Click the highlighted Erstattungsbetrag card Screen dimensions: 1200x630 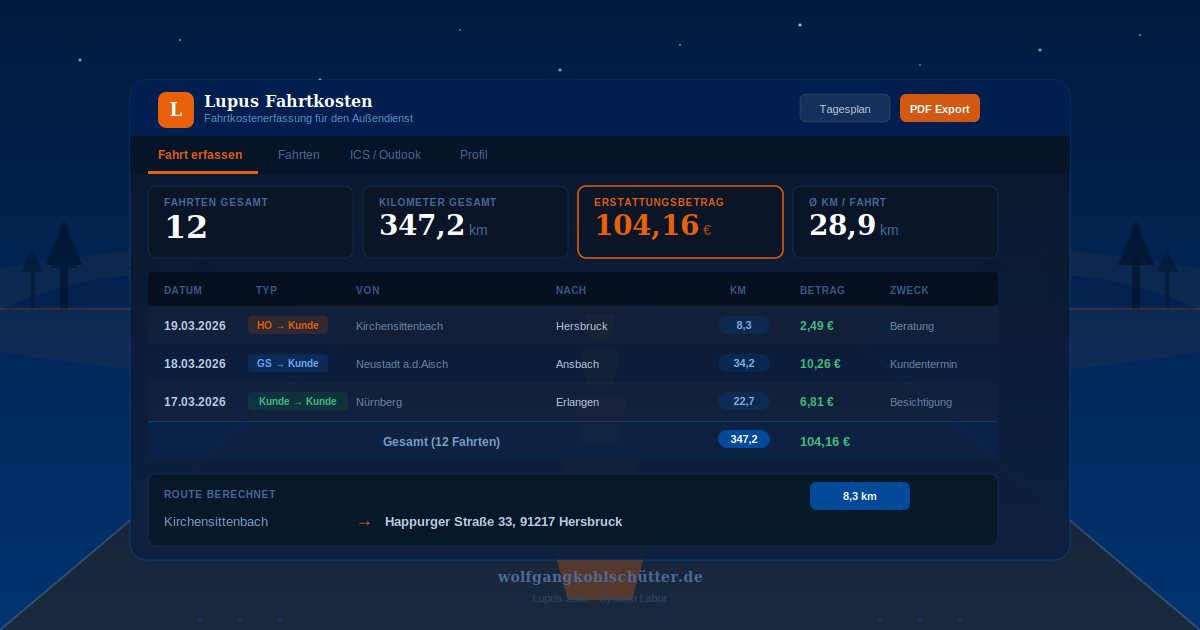tap(680, 222)
